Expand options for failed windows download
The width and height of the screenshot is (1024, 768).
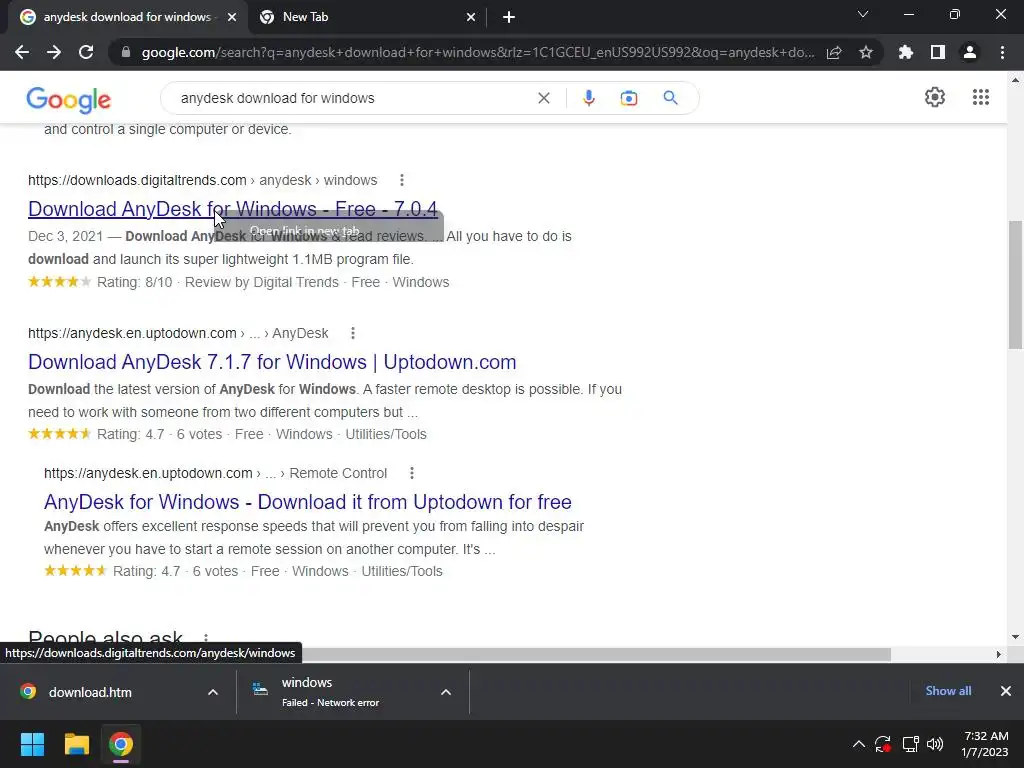pyautogui.click(x=446, y=692)
